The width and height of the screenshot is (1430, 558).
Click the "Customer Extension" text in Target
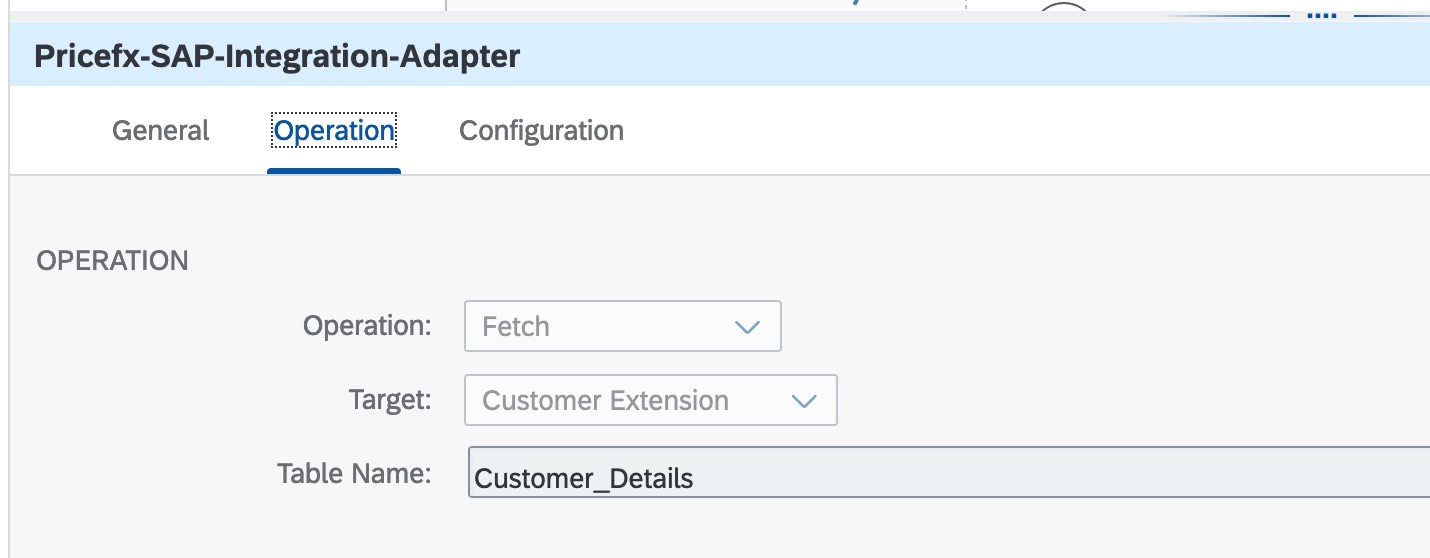(605, 401)
